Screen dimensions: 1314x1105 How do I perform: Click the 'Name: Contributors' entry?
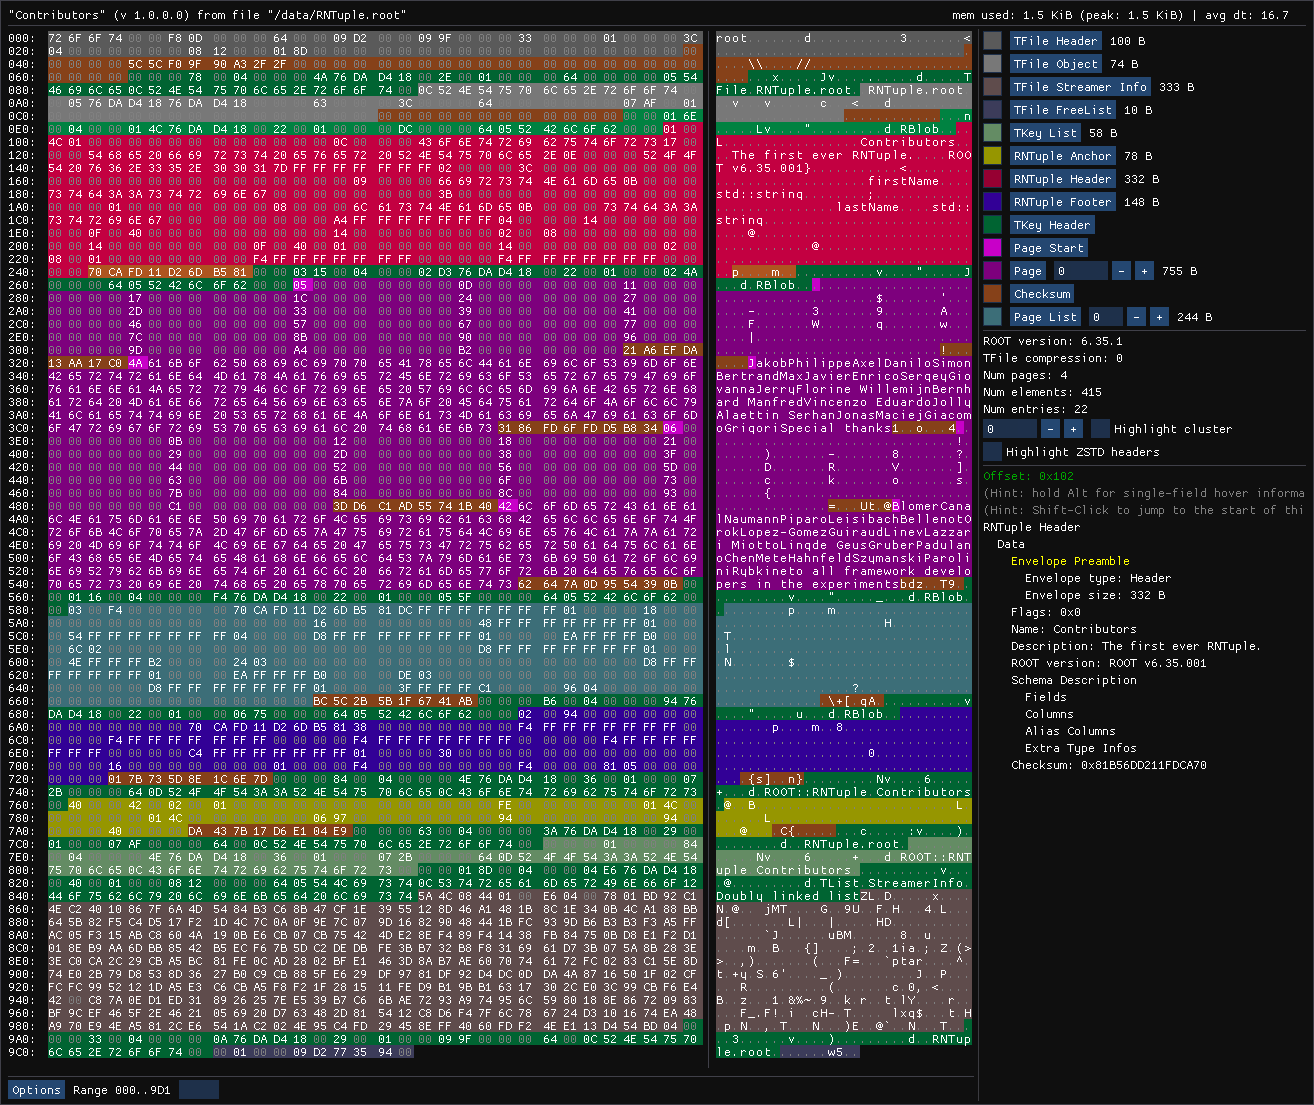pyautogui.click(x=1074, y=629)
